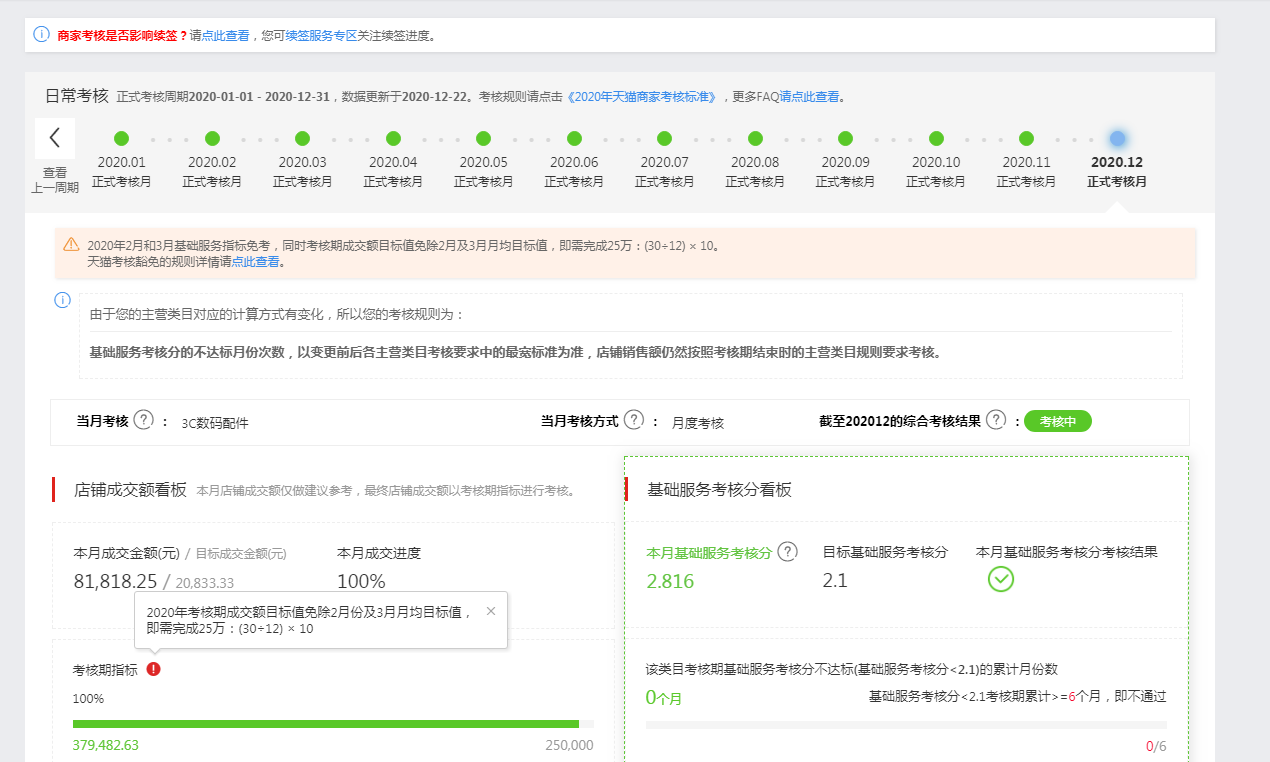Select the 2020.11 assessment month marker

1027,139
